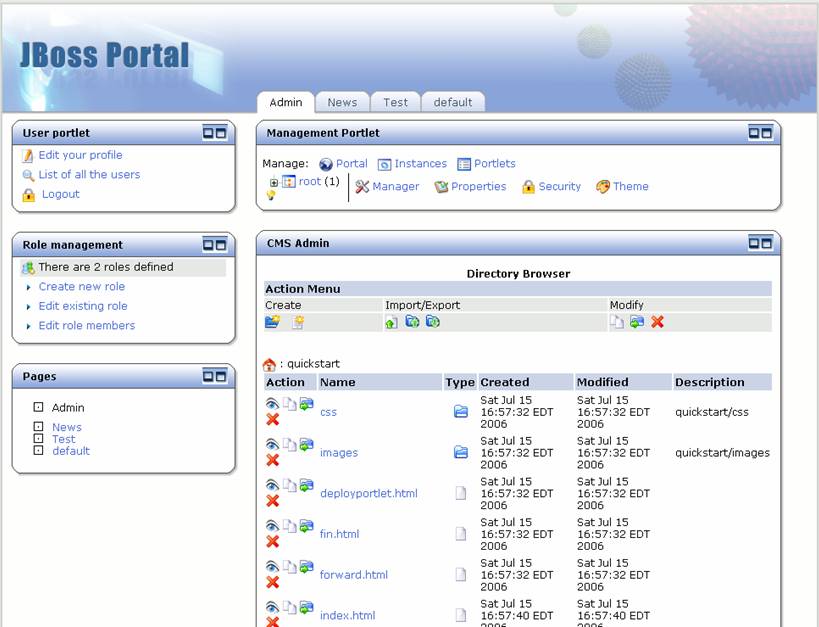The width and height of the screenshot is (819, 627).
Task: Delete the images folder with red X
Action: click(272, 460)
